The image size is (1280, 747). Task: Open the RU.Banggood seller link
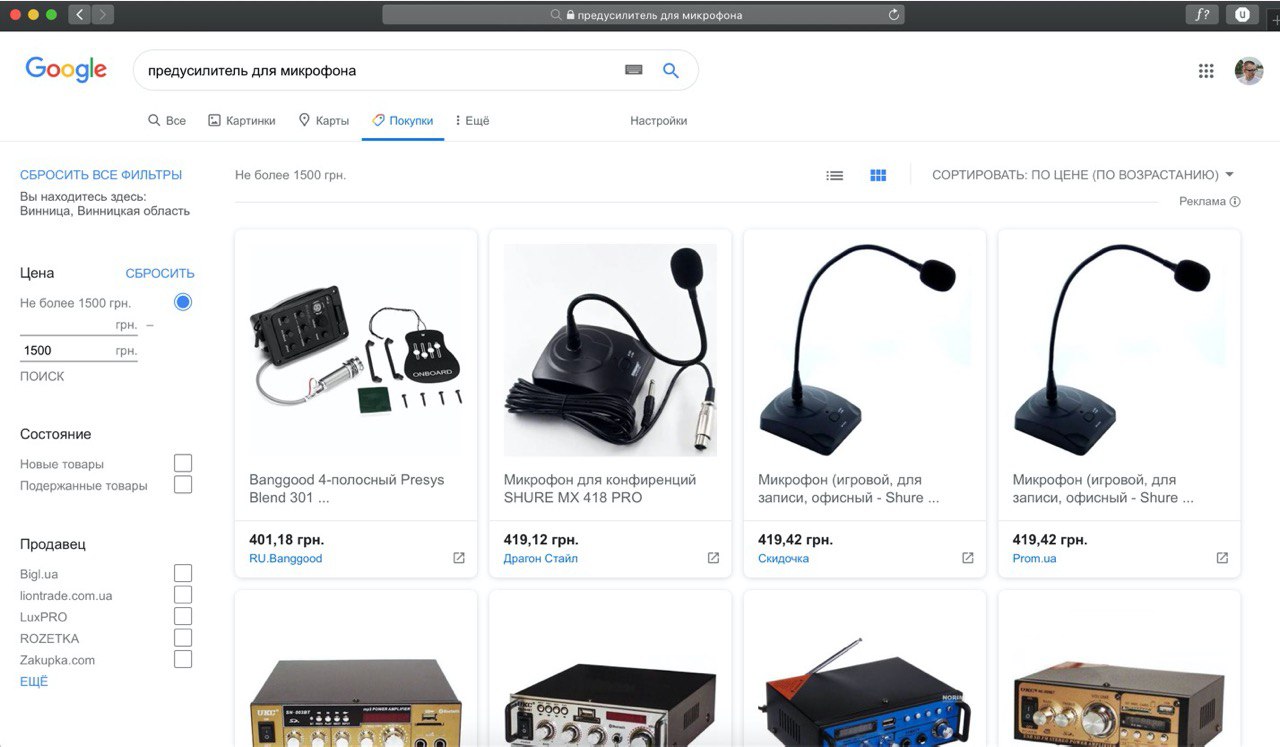point(286,559)
